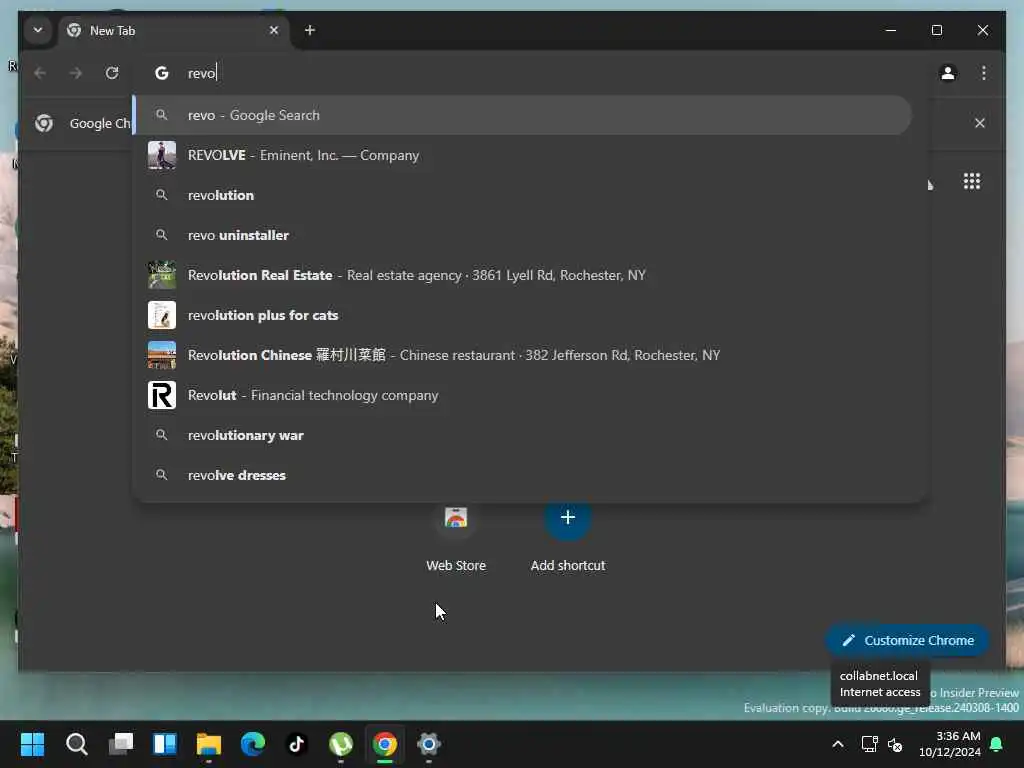Pick the Revolut financial technology suggestion
The image size is (1024, 768).
[x=522, y=395]
